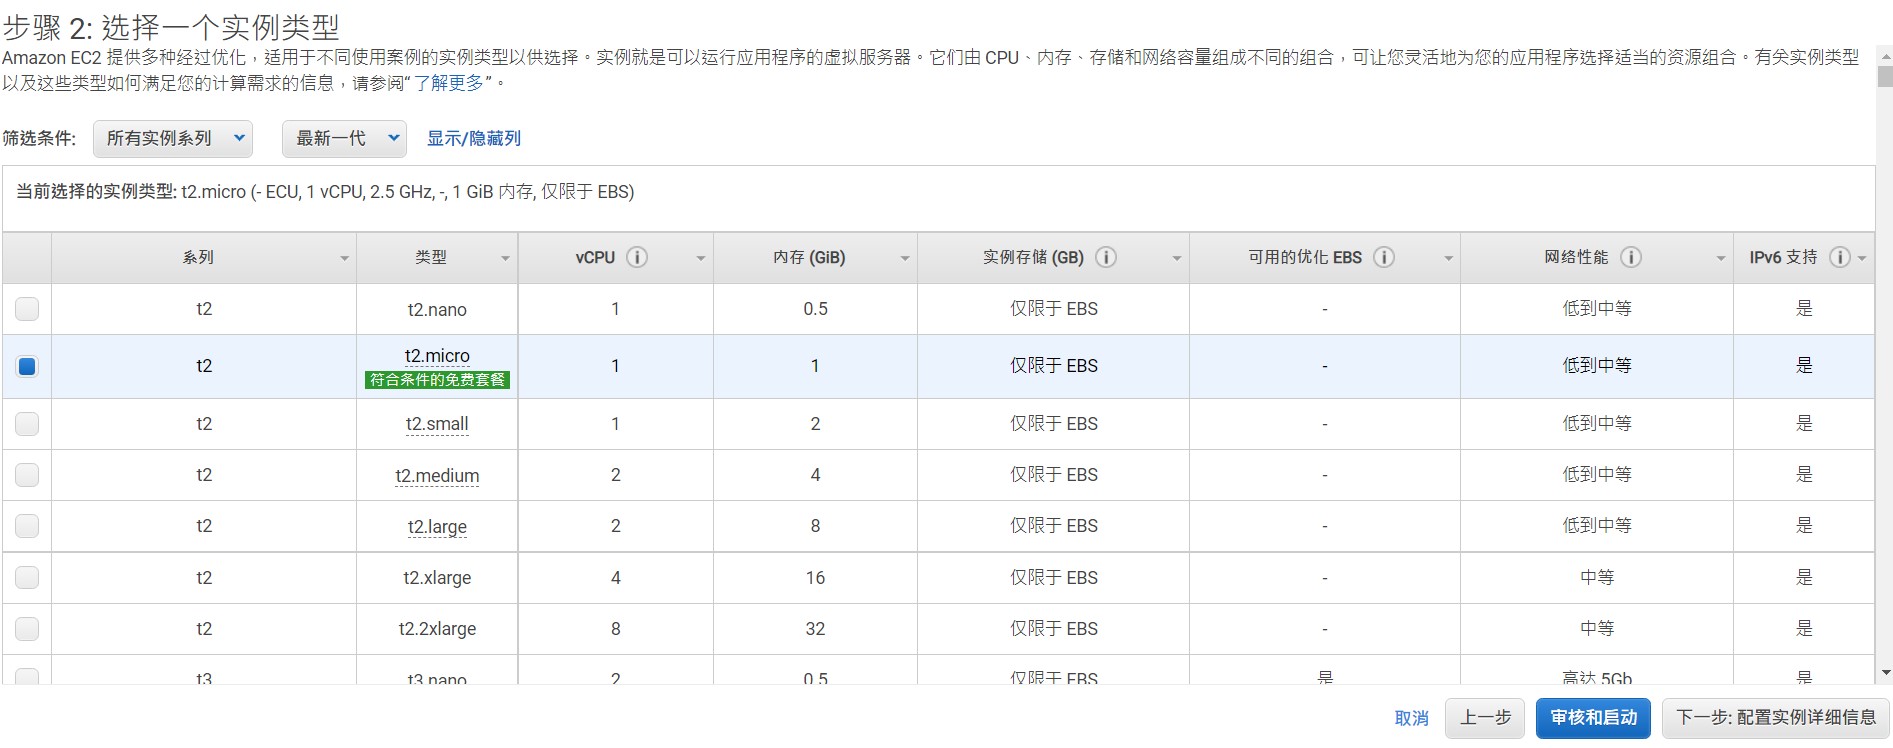Click the 了解更多 link
This screenshot has height=748, width=1893.
[449, 83]
